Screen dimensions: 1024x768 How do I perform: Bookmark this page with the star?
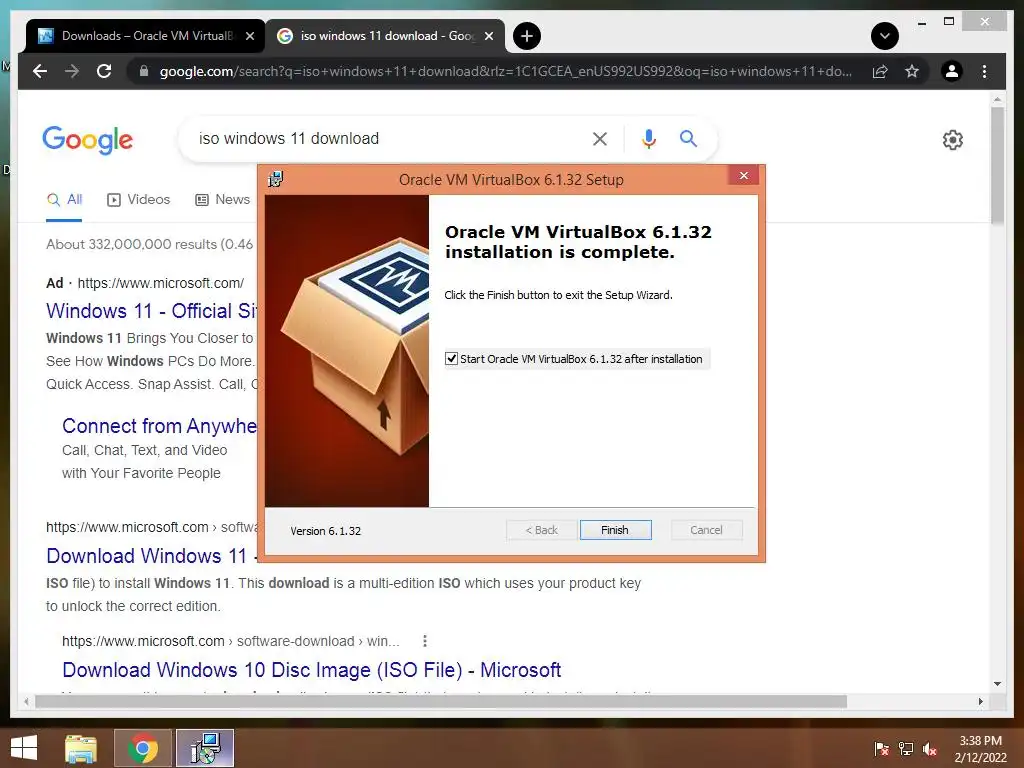912,71
